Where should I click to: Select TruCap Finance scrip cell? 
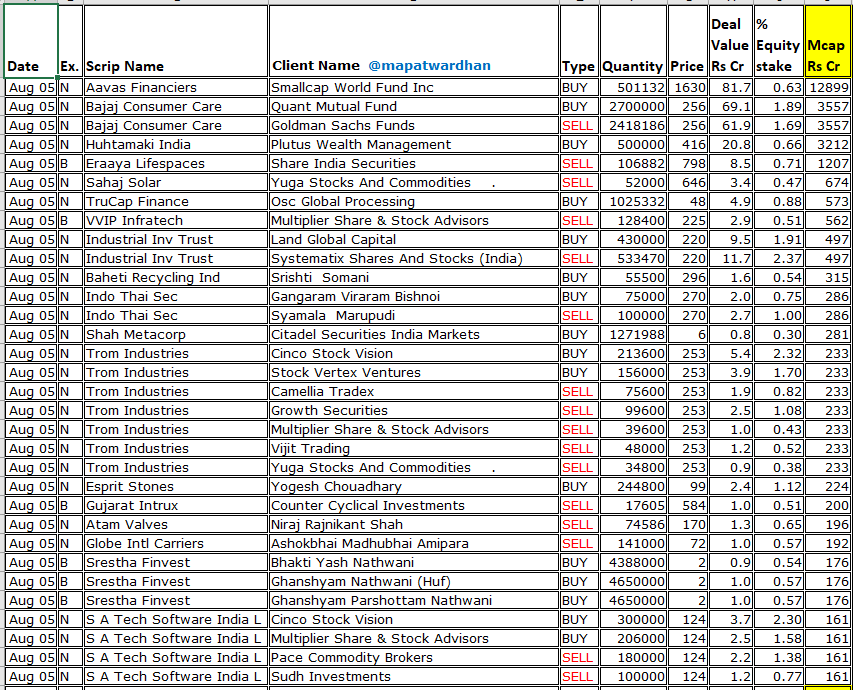(176, 202)
